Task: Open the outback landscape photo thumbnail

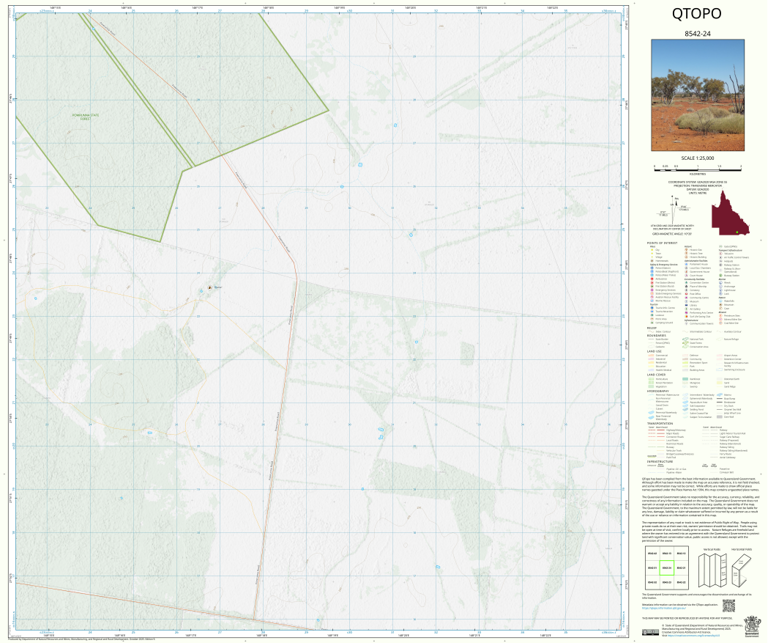Action: [698, 95]
